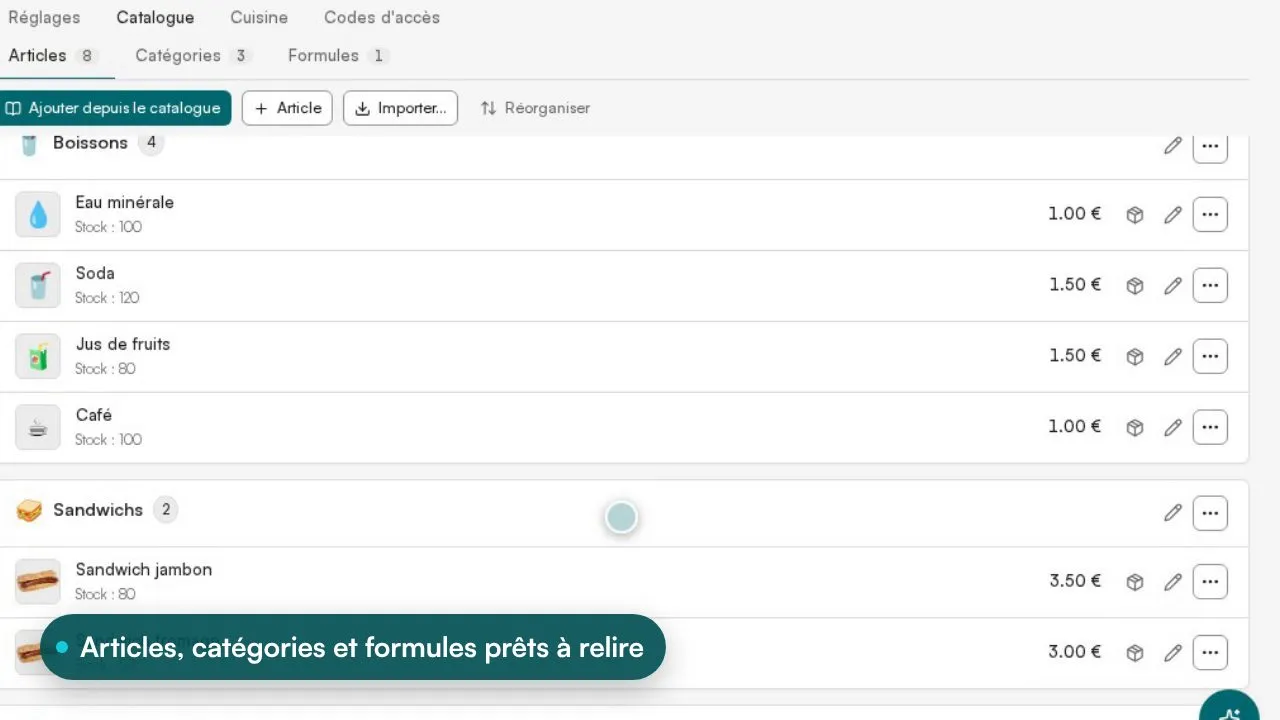This screenshot has height=720, width=1280.
Task: Edit the Sandwichs category pencil icon
Action: (x=1173, y=514)
